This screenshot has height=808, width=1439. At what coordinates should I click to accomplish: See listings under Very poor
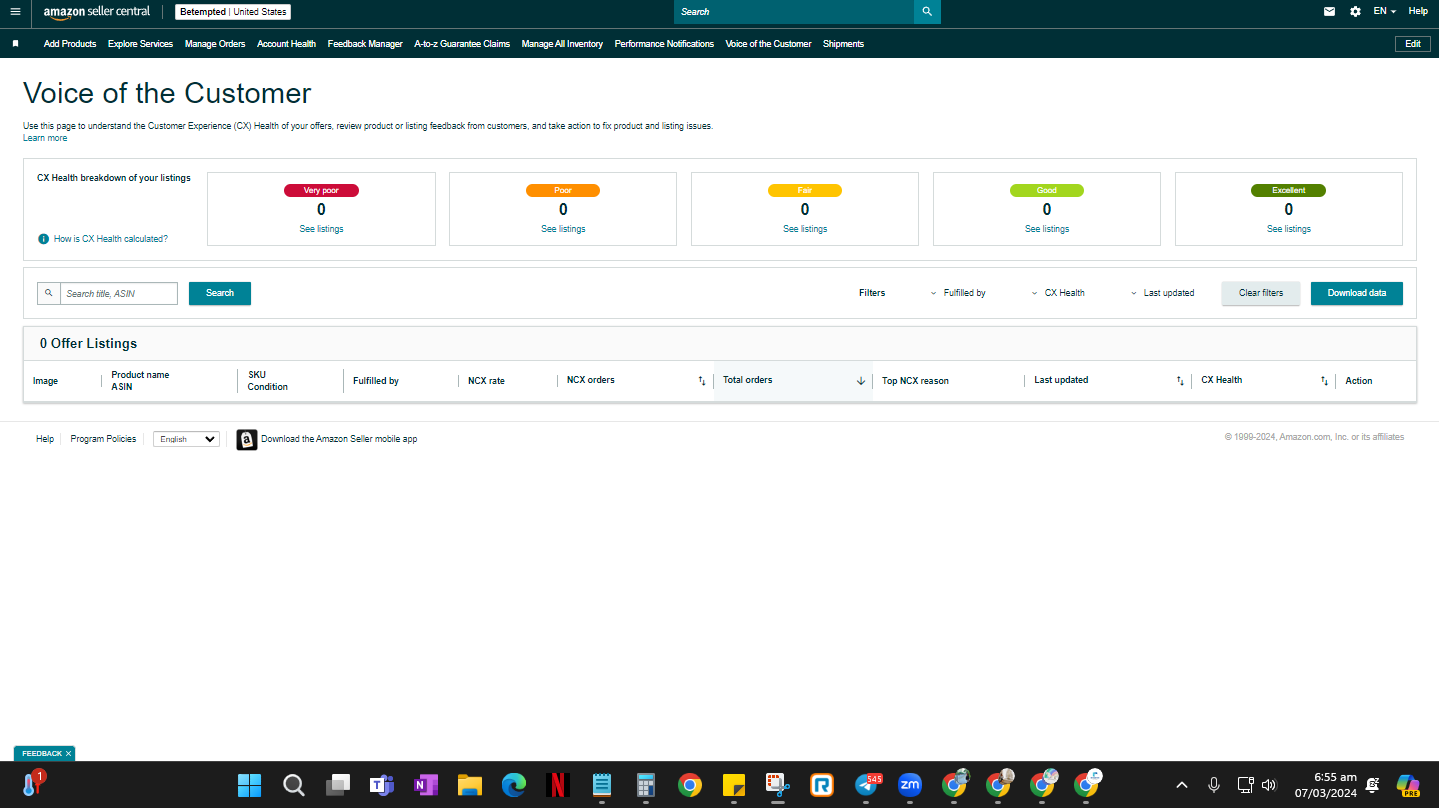pos(322,229)
